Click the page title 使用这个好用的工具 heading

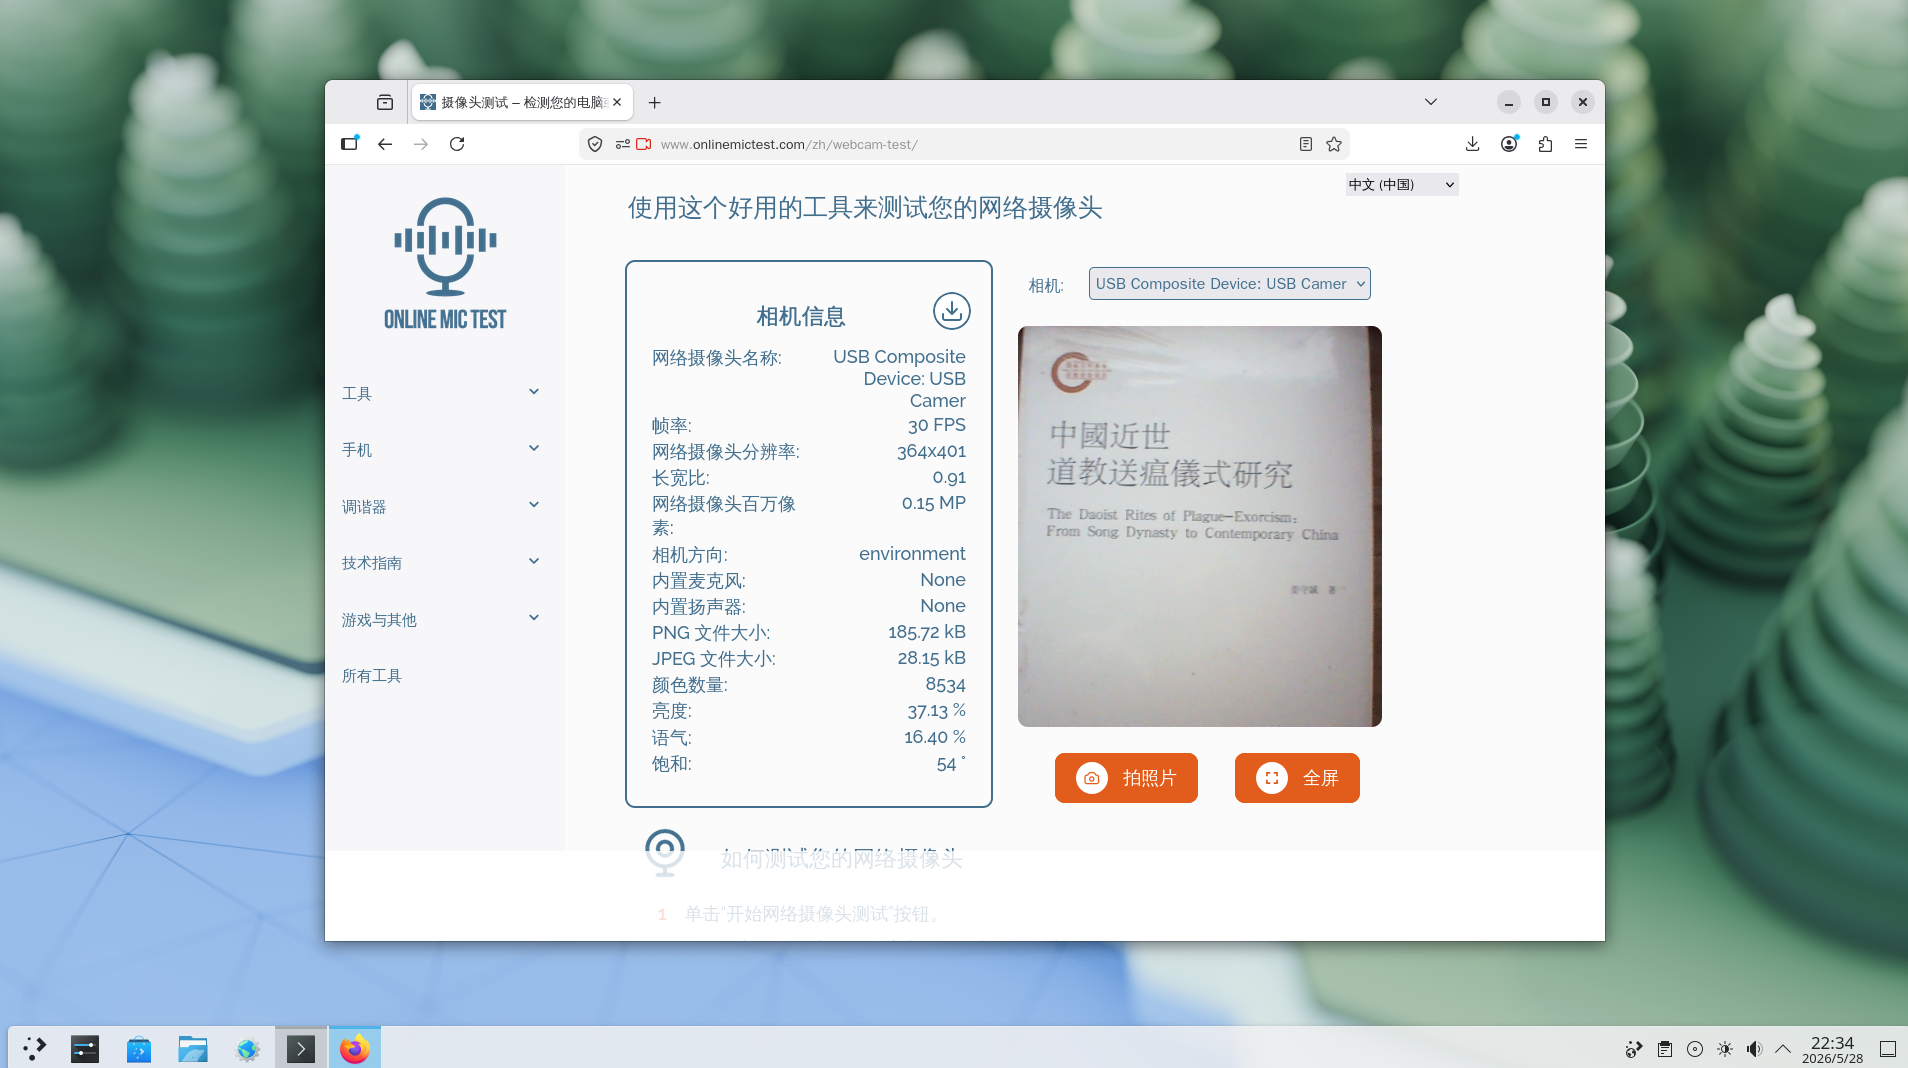(x=865, y=208)
